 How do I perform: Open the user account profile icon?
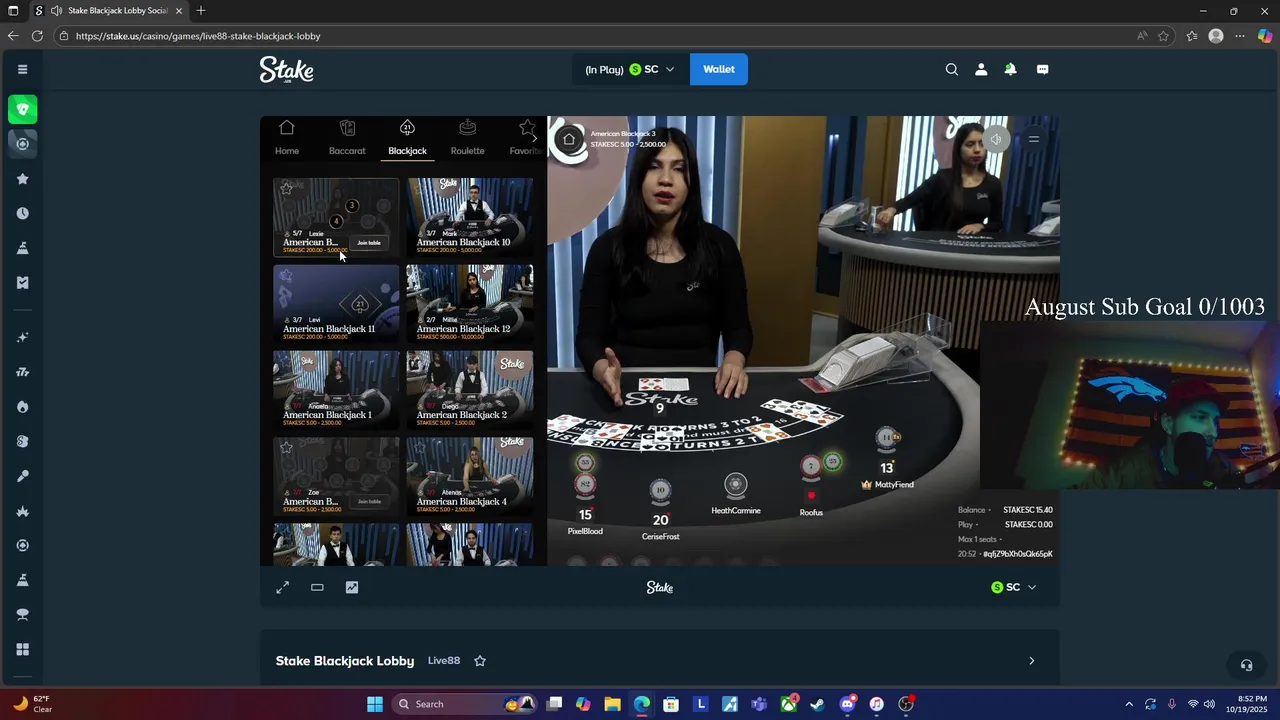click(981, 70)
